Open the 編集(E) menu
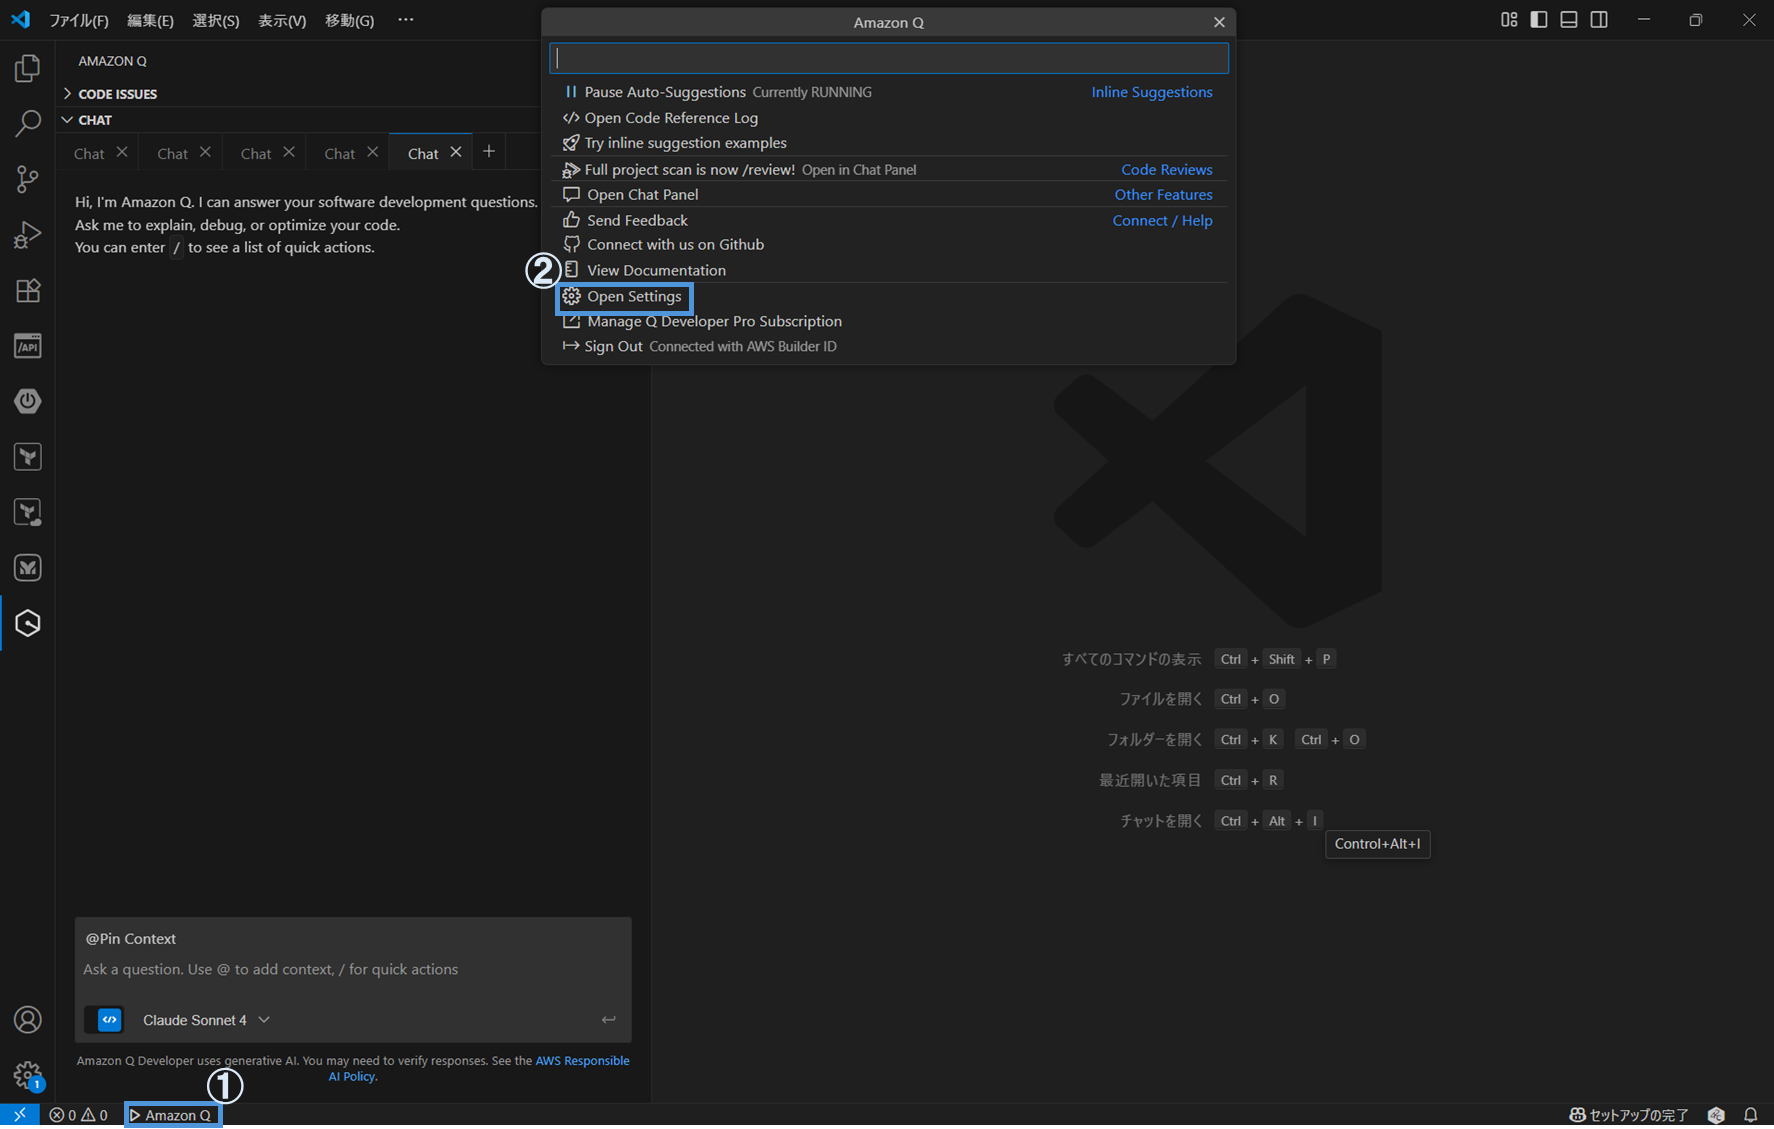The width and height of the screenshot is (1774, 1129). click(x=150, y=20)
